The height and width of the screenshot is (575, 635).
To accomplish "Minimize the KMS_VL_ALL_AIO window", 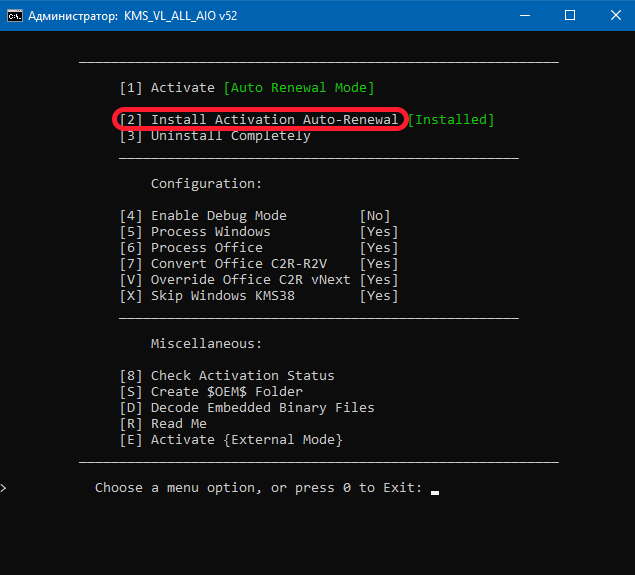I will tap(525, 15).
